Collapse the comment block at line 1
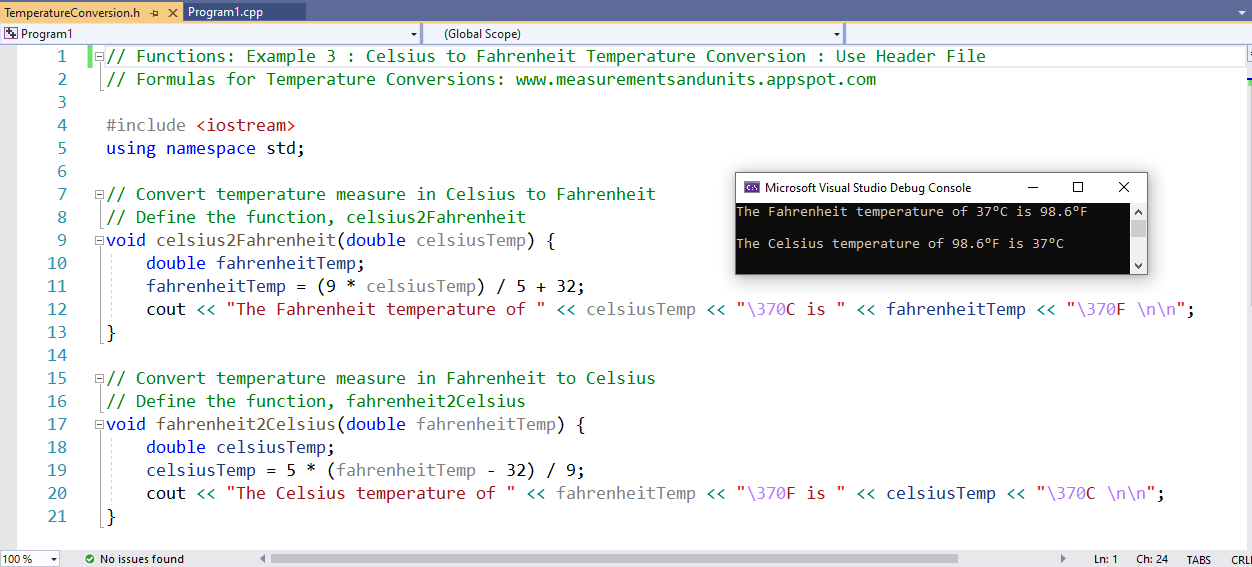The height and width of the screenshot is (567, 1252). coord(98,57)
